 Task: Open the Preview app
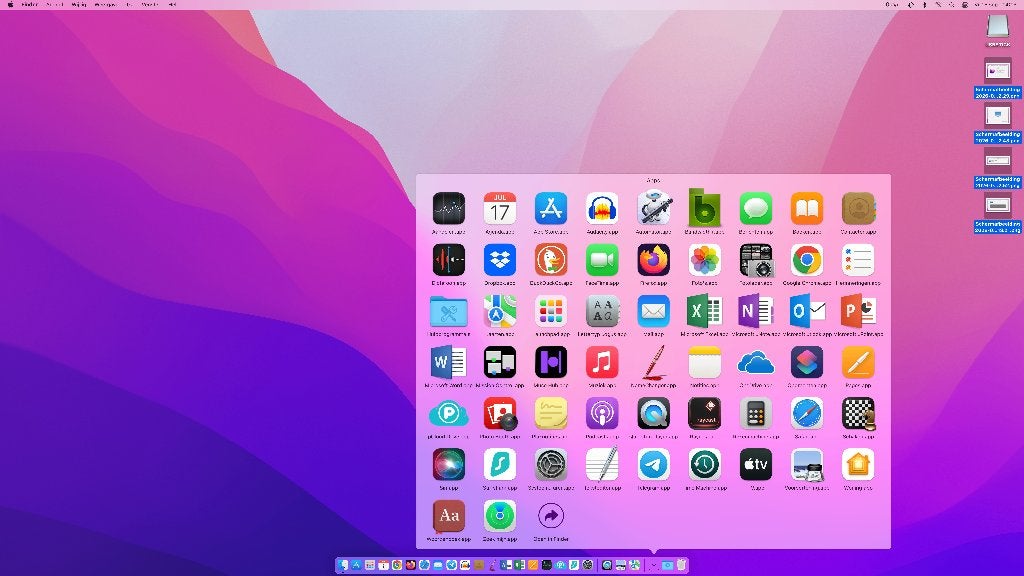pyautogui.click(x=807, y=465)
